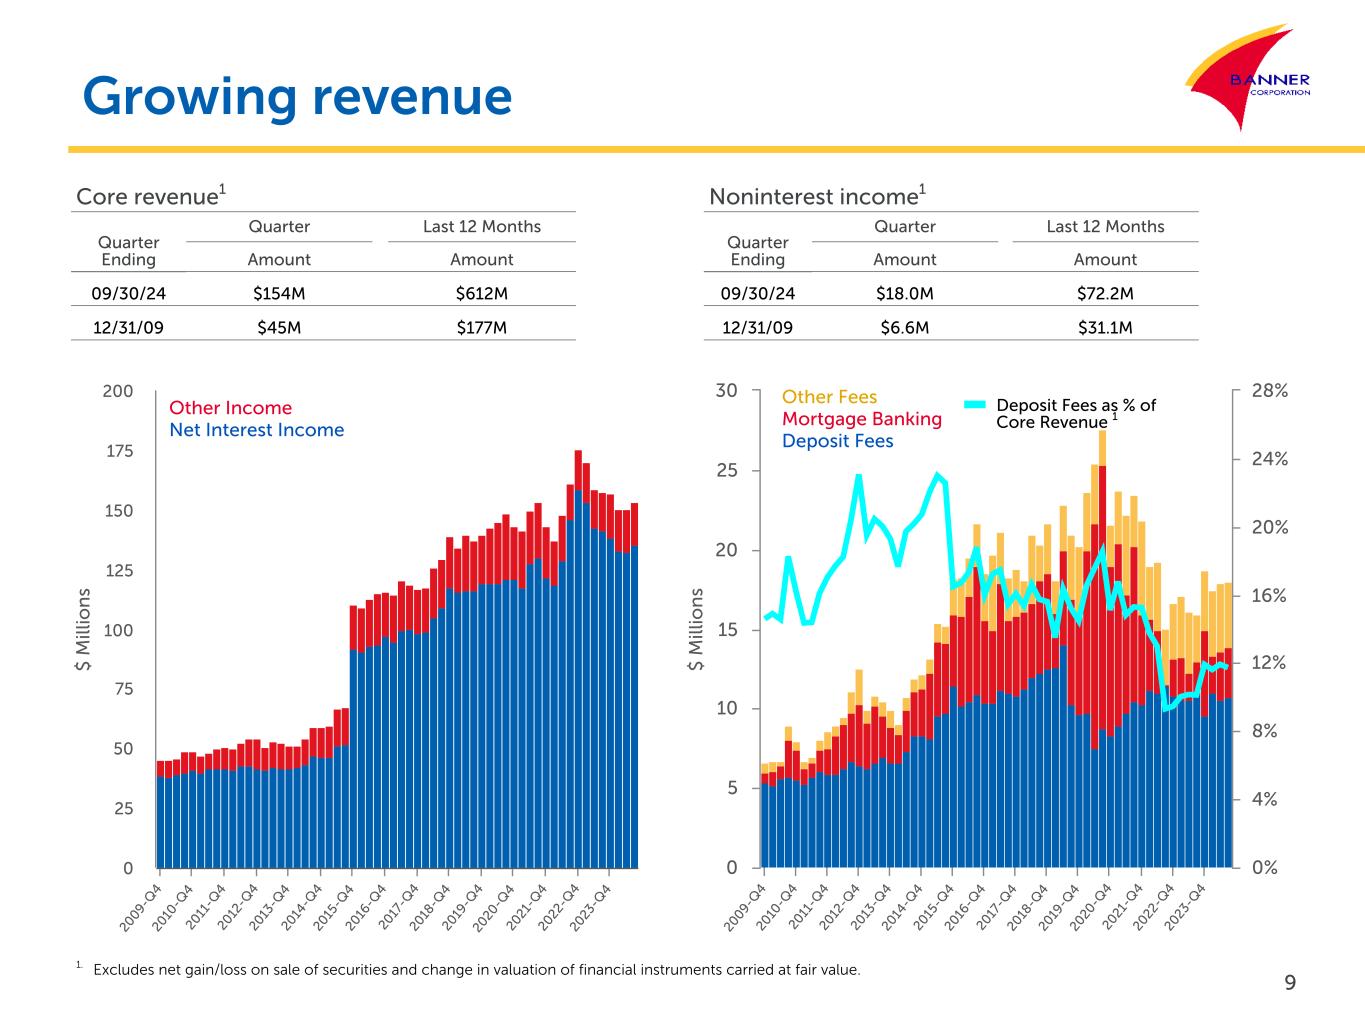Click the page number 9
The width and height of the screenshot is (1365, 1024).
1289,983
